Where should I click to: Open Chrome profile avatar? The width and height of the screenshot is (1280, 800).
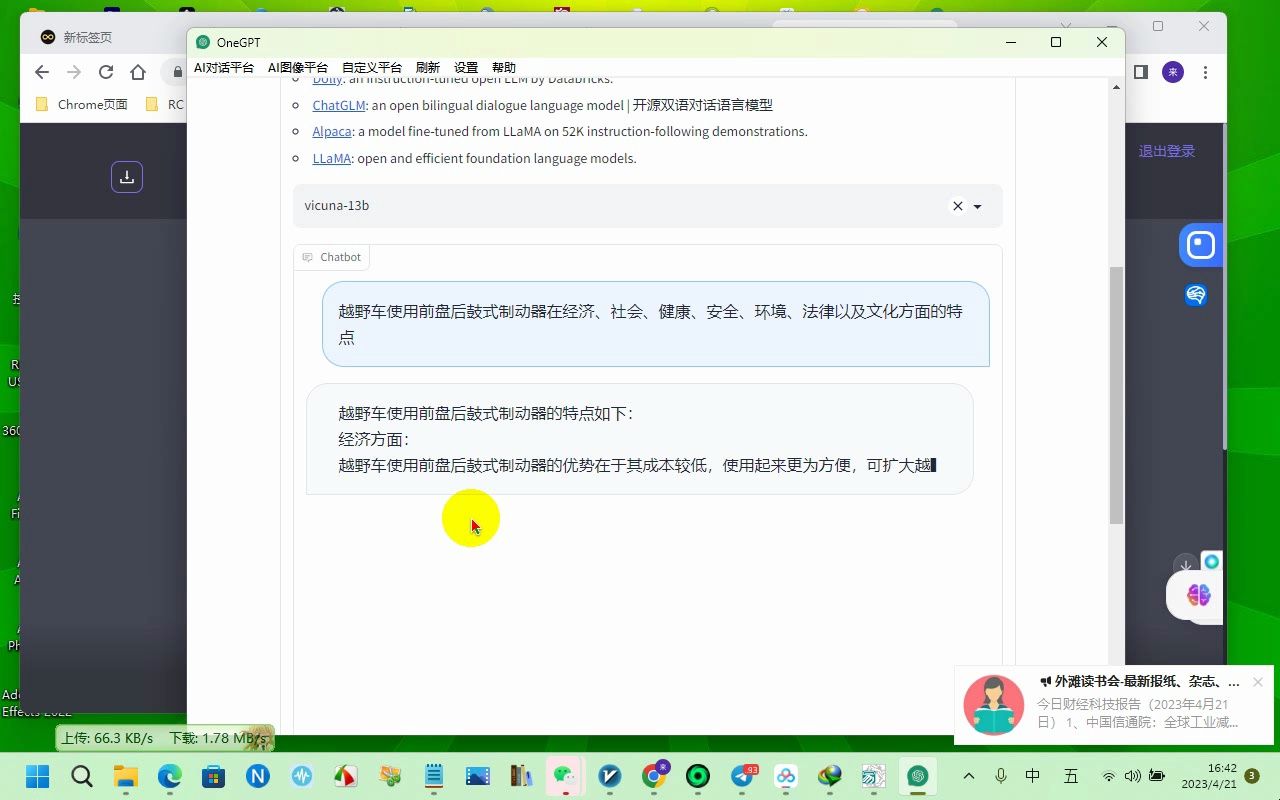tap(1173, 72)
